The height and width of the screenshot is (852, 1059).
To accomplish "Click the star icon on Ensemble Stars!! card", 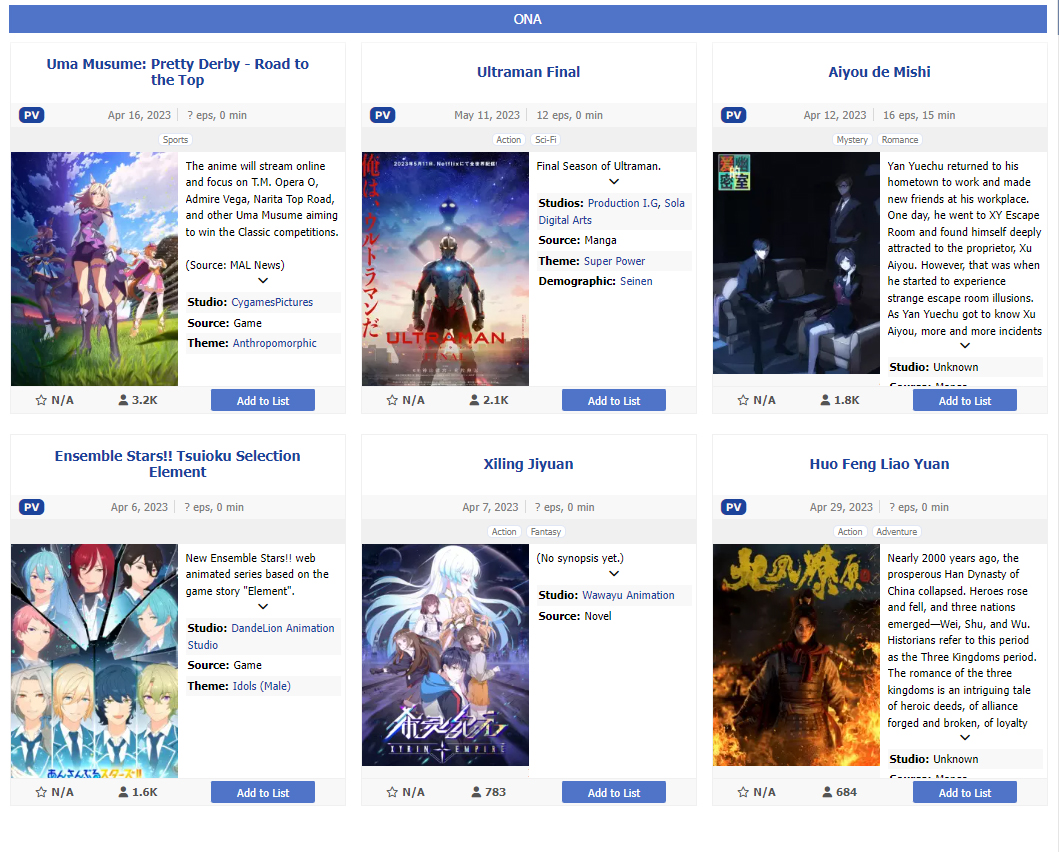I will coord(41,792).
